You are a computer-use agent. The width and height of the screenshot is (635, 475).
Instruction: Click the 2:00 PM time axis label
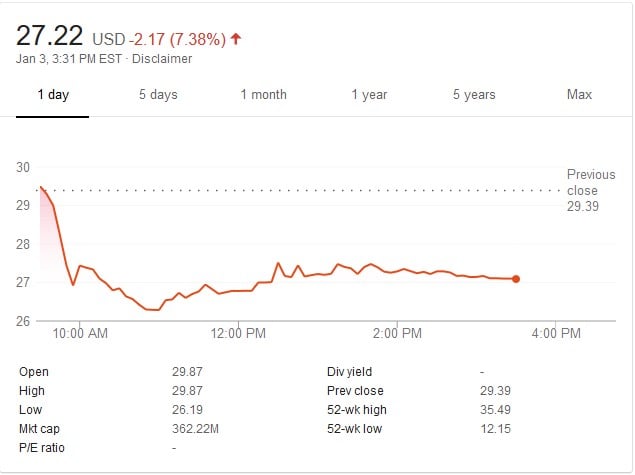[397, 334]
